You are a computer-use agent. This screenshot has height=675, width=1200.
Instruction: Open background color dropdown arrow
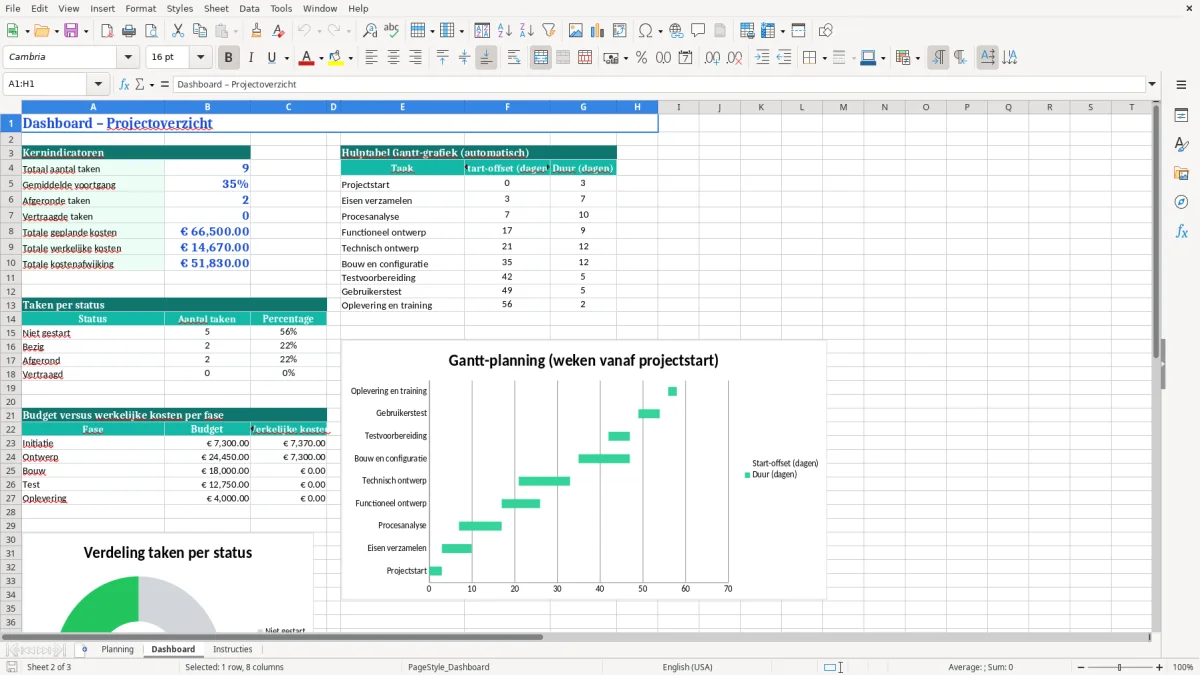(x=351, y=58)
